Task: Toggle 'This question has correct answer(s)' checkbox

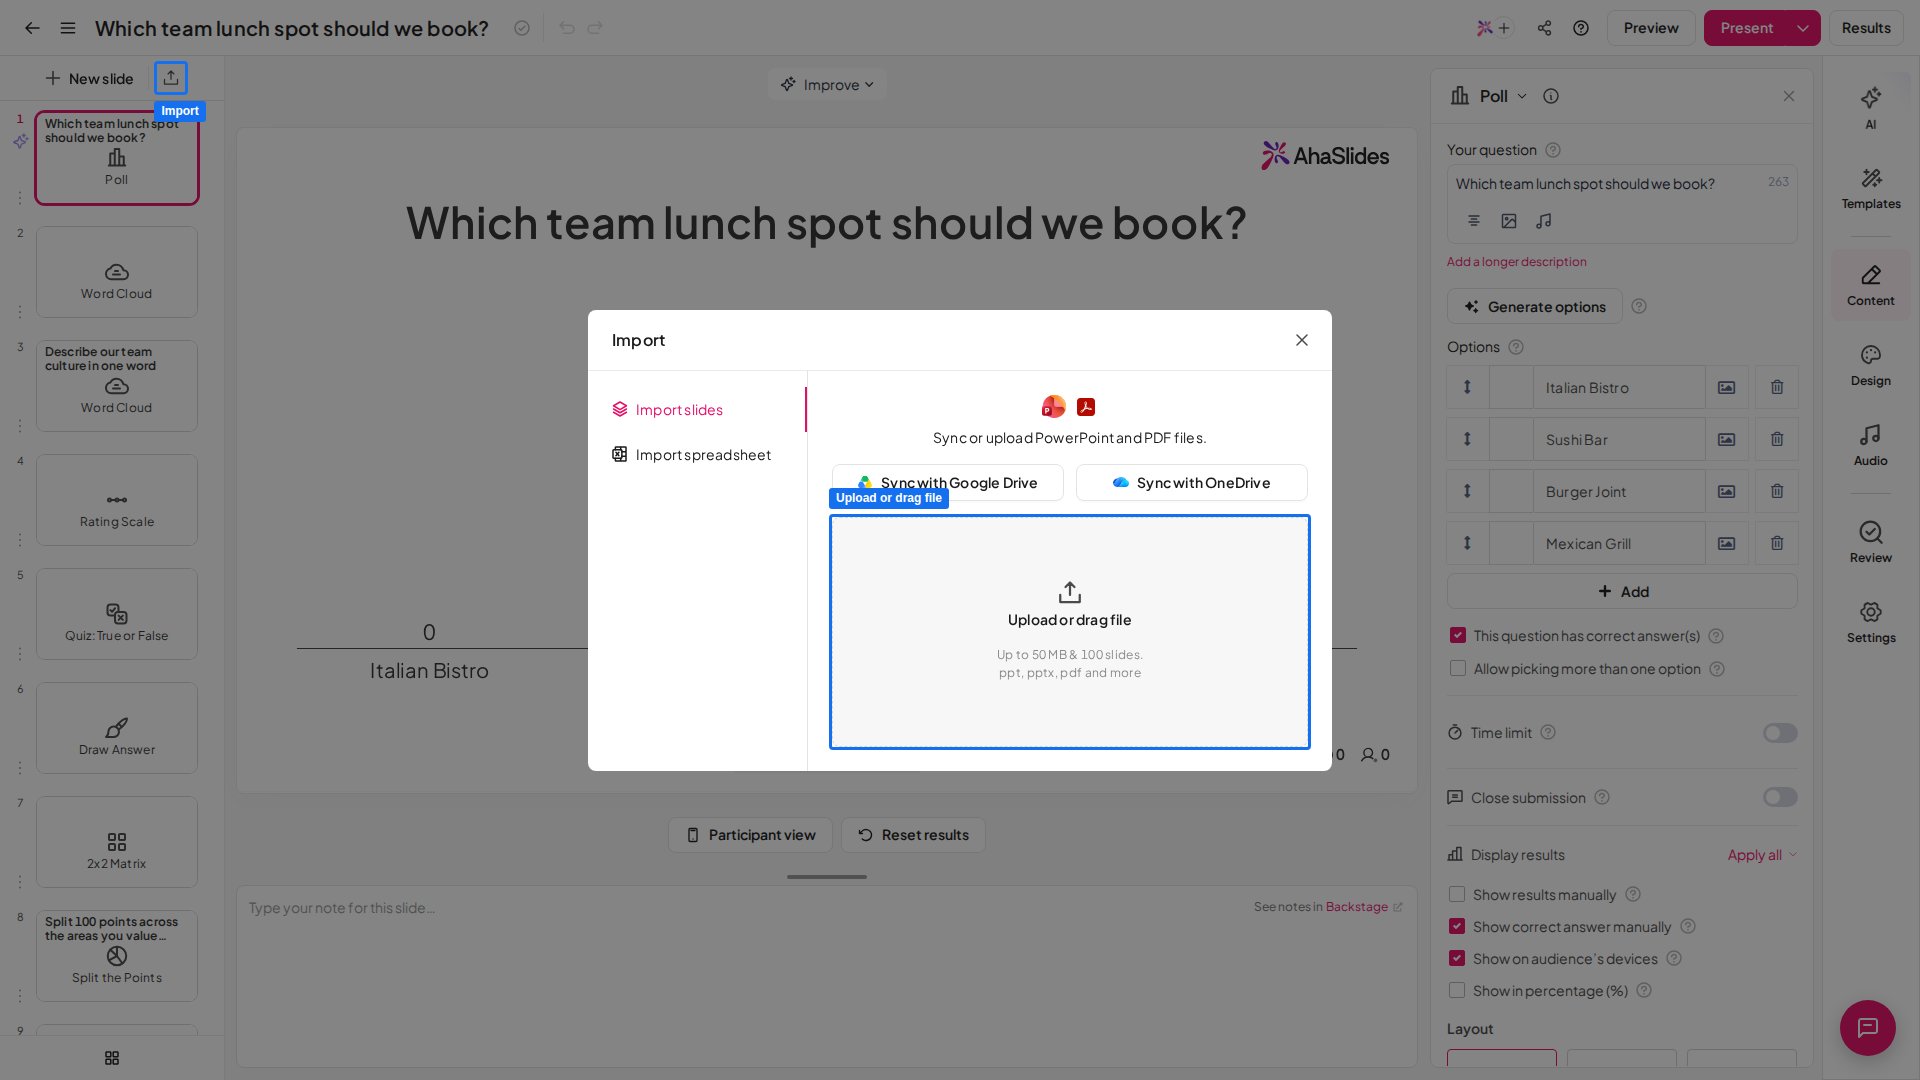Action: click(1458, 635)
